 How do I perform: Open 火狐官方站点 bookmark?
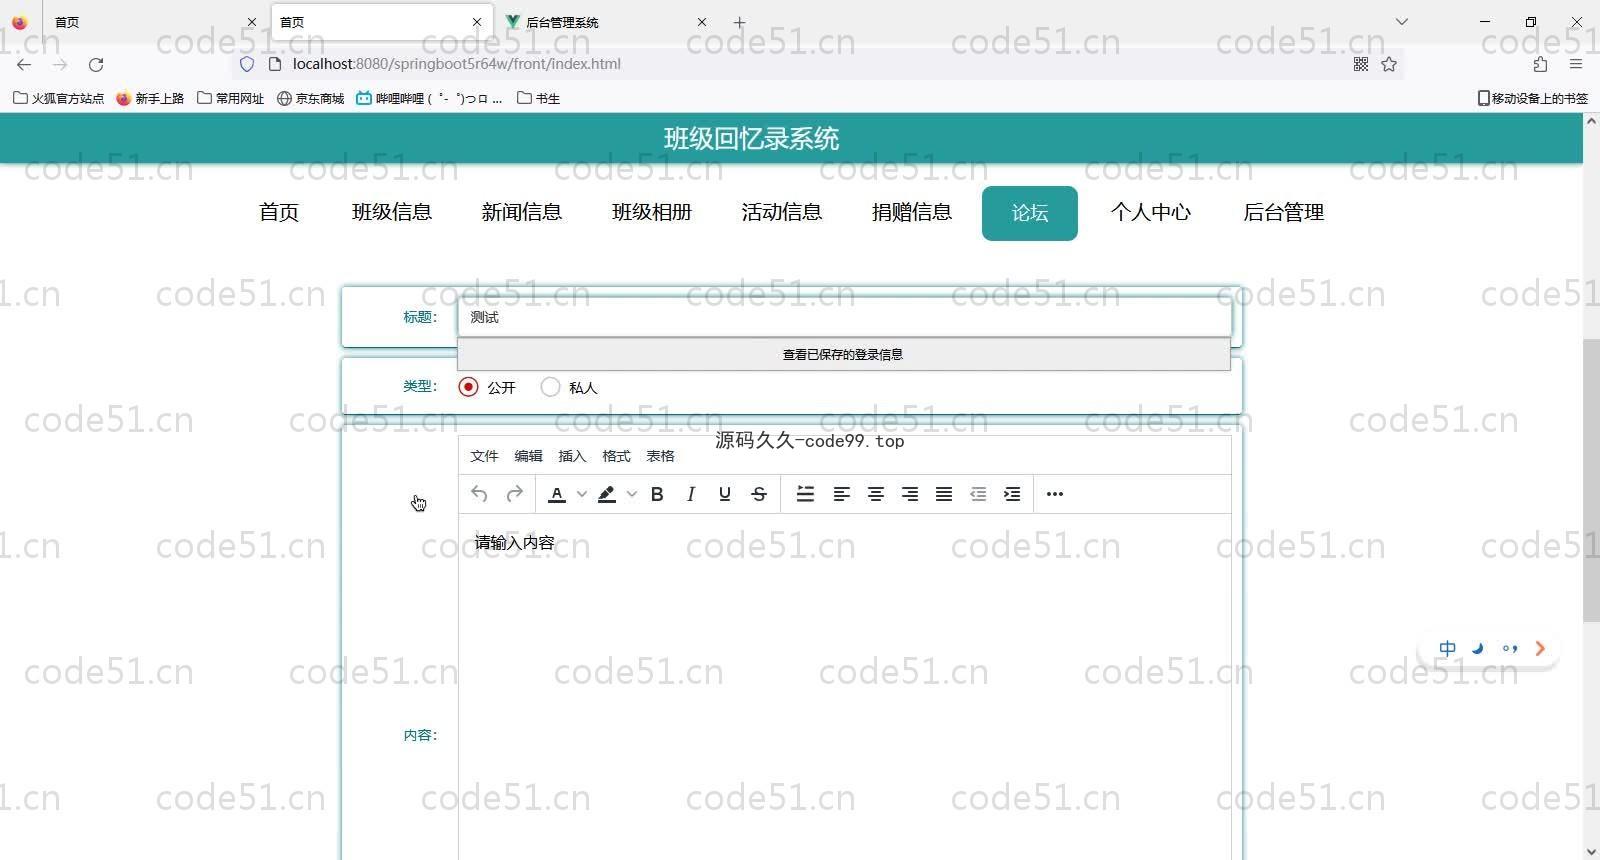[59, 98]
